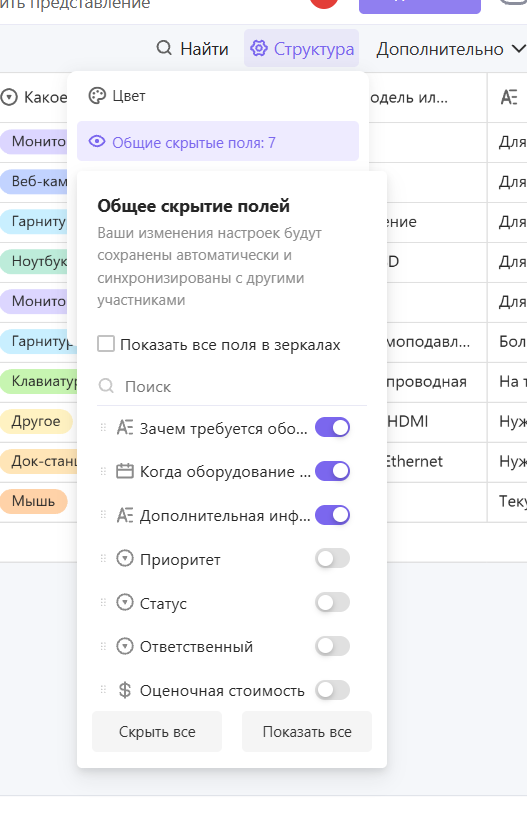The image size is (527, 825).
Task: Expand the Дополнительно dropdown arrow
Action: pos(519,49)
